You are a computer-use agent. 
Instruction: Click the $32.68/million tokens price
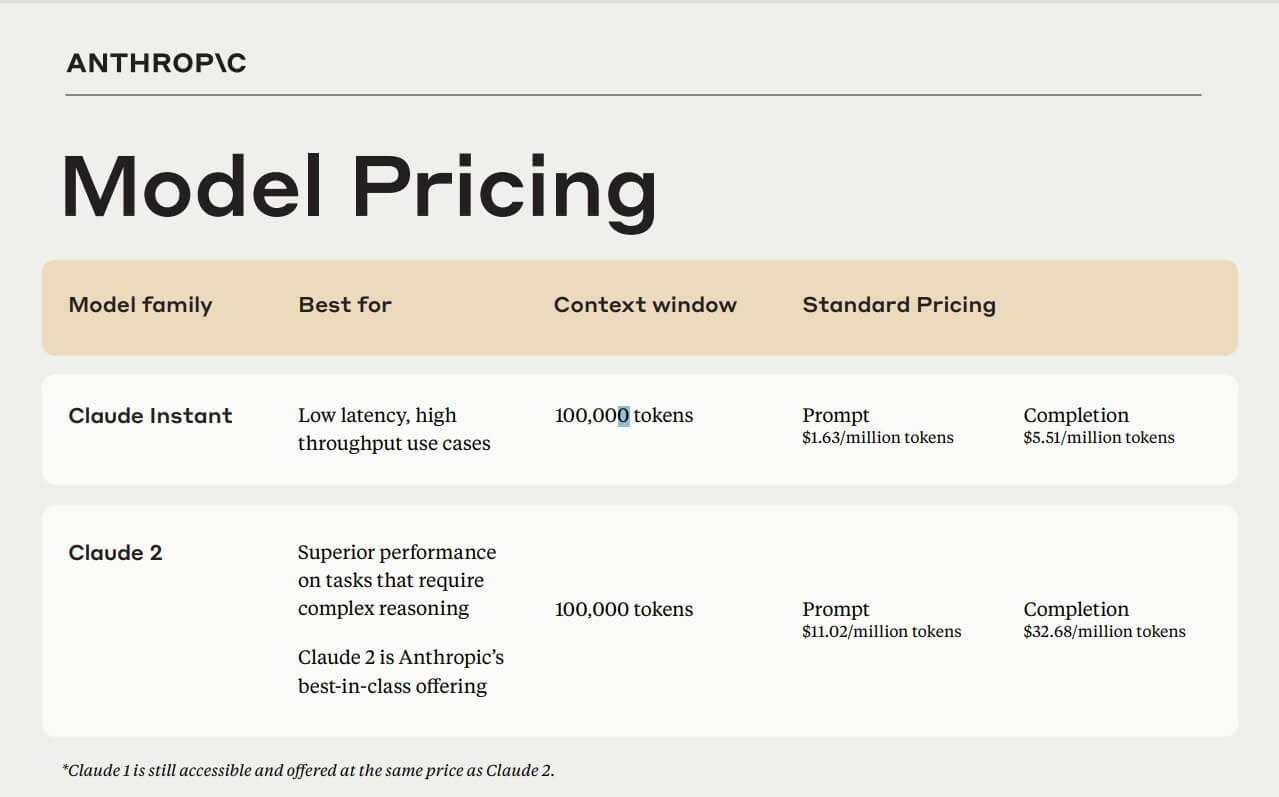1104,632
